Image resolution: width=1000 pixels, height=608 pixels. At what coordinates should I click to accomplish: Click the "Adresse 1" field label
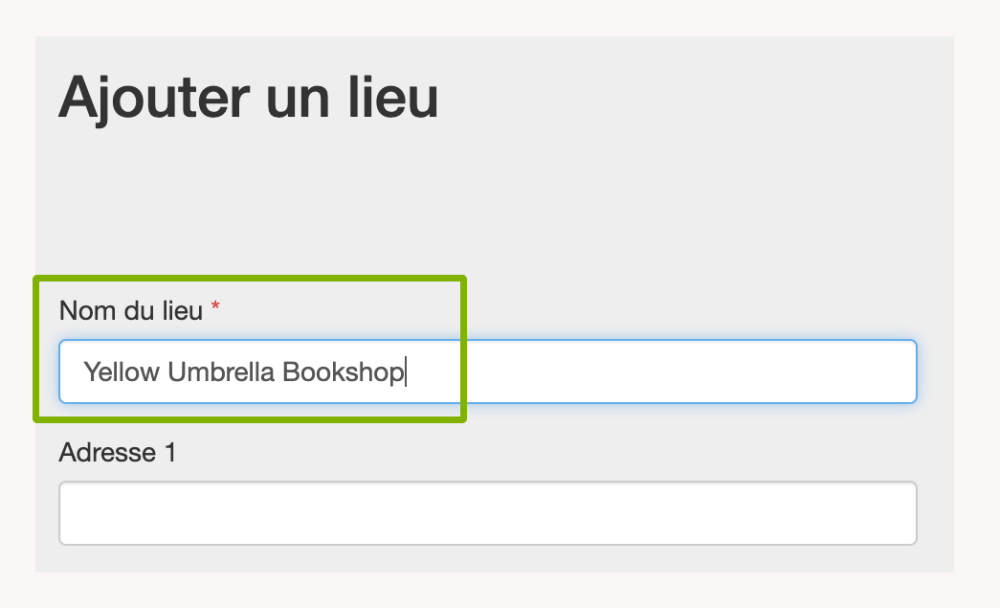tap(117, 453)
